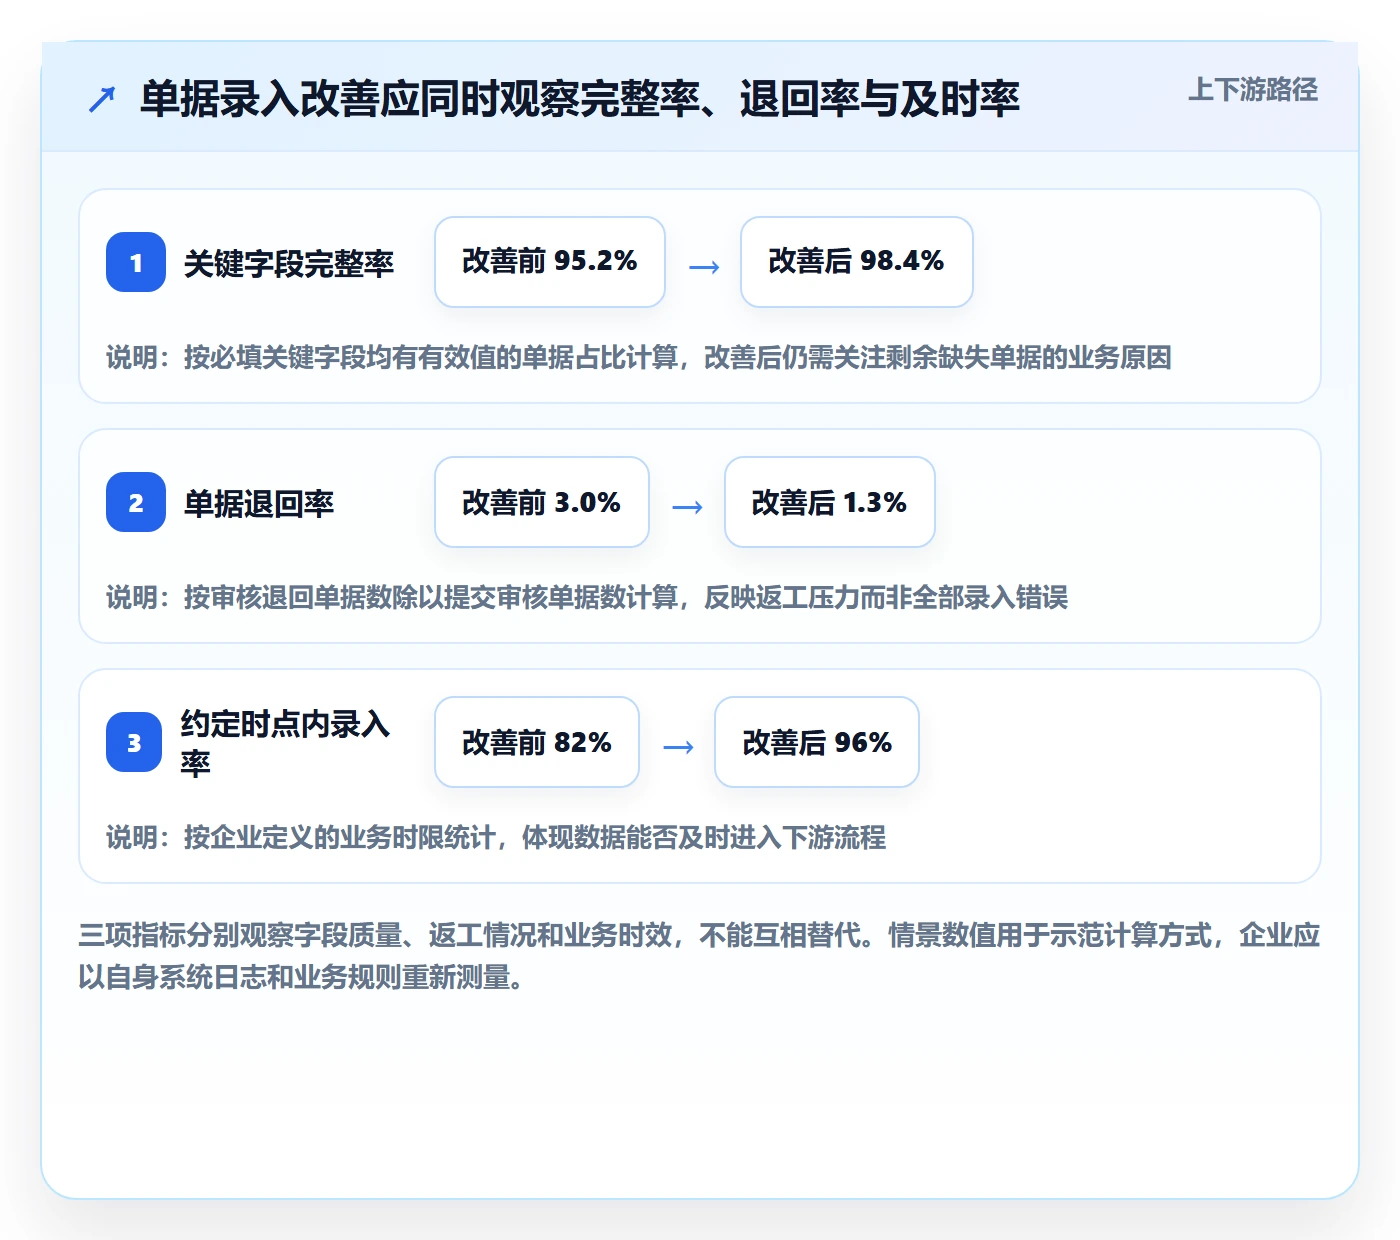Select the 改善后 1.3% pill
The image size is (1400, 1240).
tap(830, 502)
